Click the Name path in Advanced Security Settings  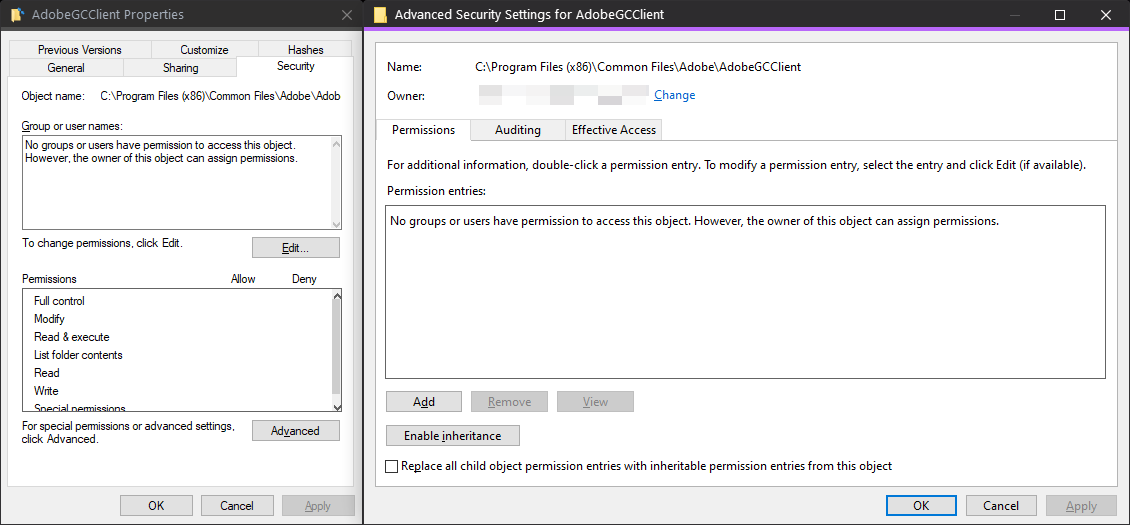(x=638, y=66)
